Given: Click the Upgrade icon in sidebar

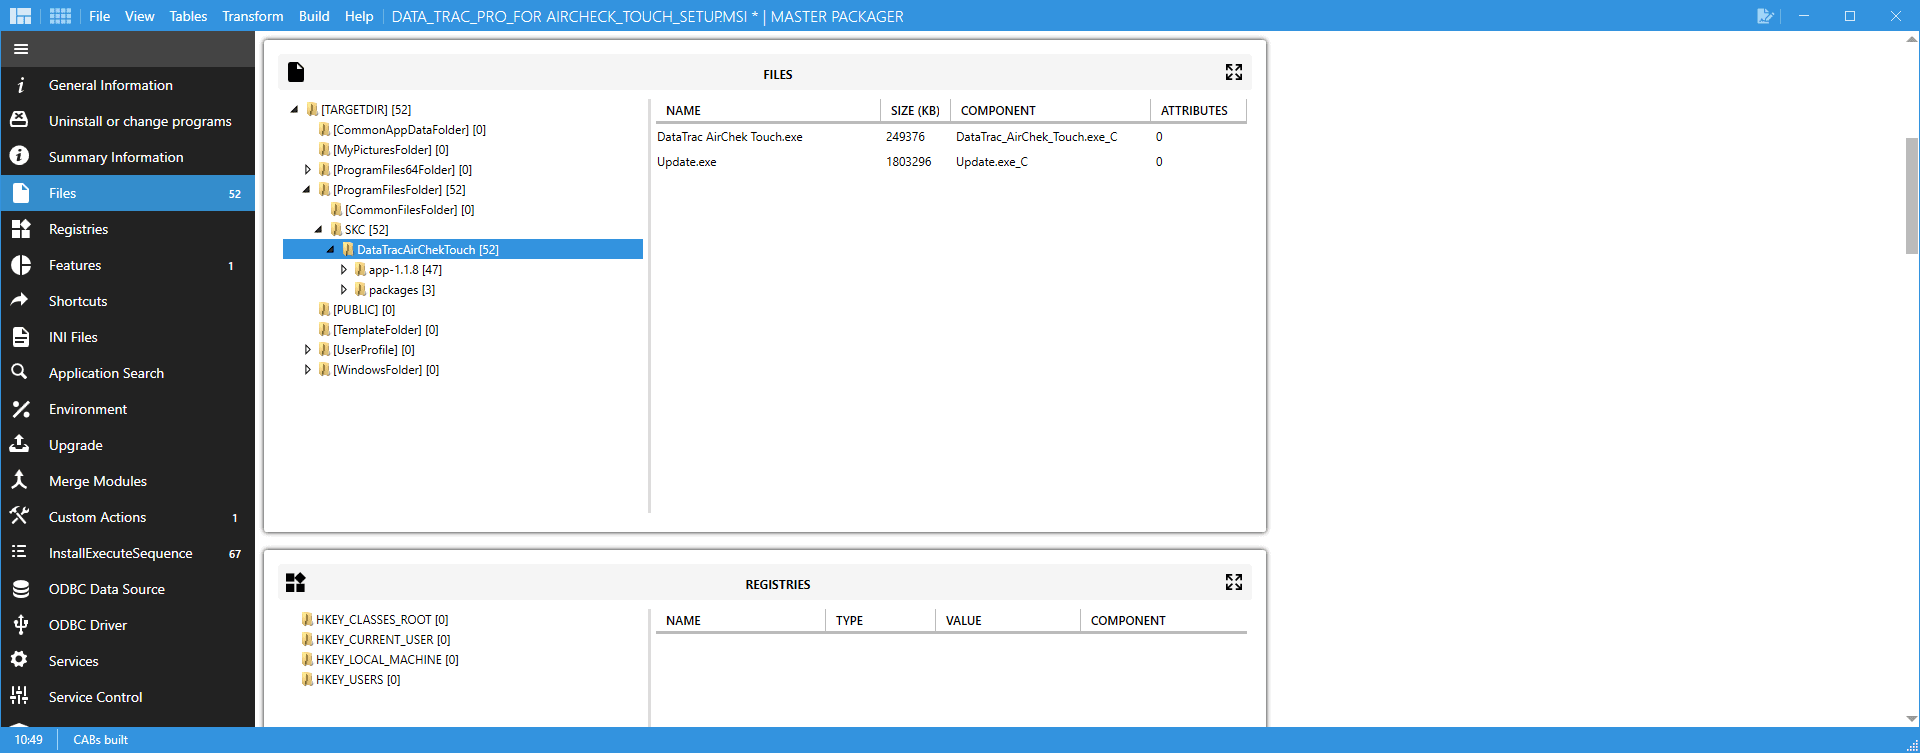Looking at the screenshot, I should point(20,445).
